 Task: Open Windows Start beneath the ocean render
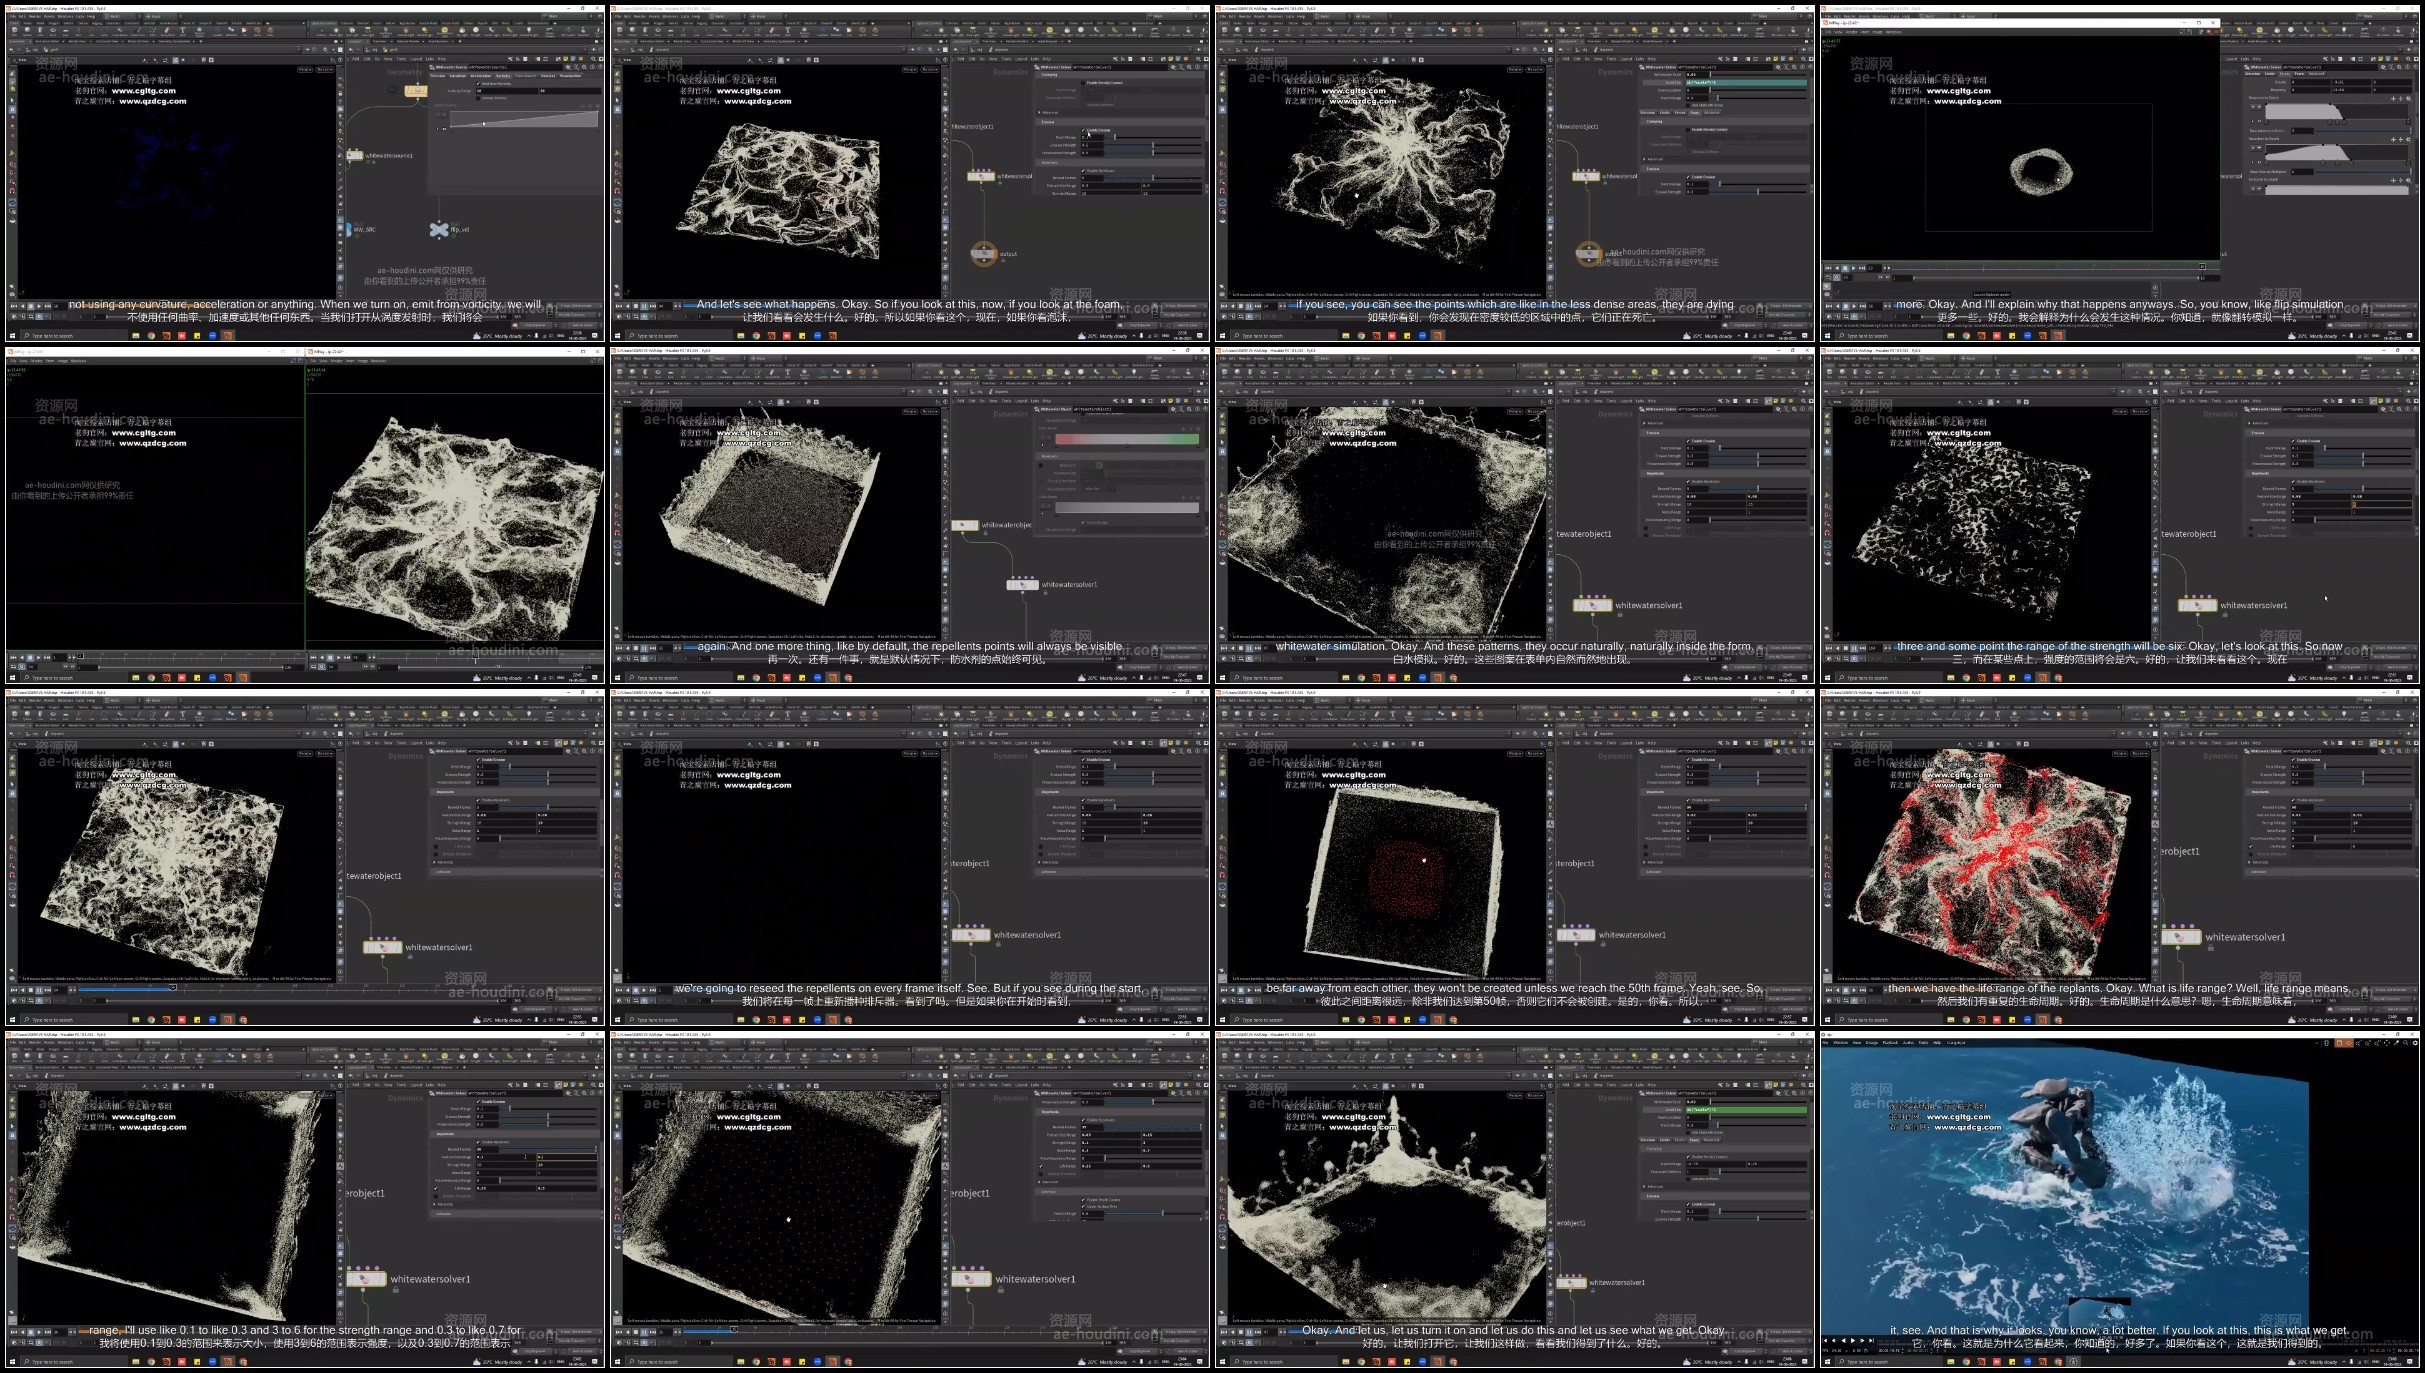(x=1827, y=1361)
